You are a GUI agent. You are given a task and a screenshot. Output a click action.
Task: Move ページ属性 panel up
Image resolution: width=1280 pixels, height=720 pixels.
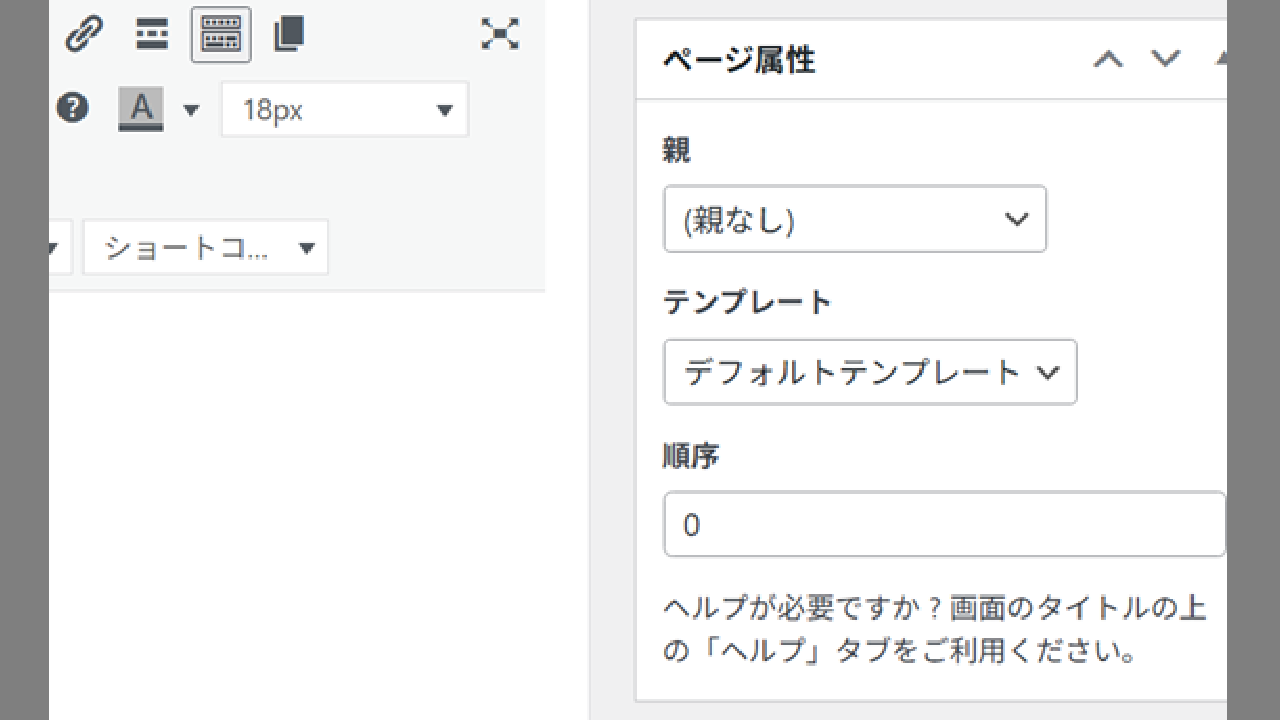pos(1108,59)
